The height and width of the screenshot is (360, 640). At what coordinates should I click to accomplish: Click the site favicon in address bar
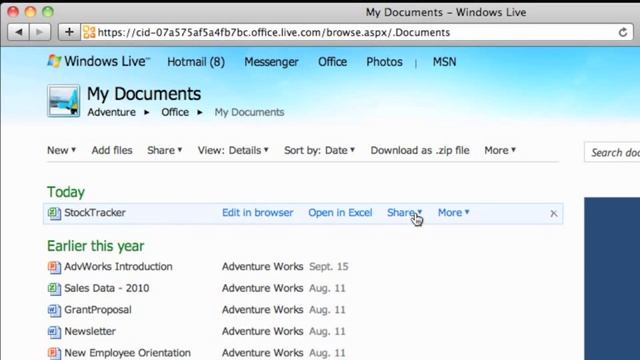pos(89,32)
